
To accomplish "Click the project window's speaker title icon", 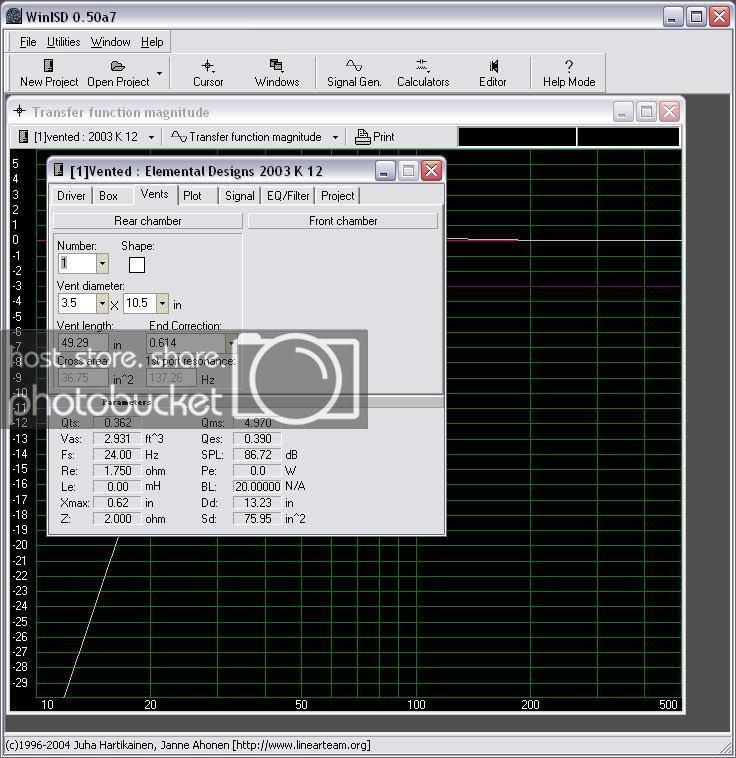I will (59, 170).
